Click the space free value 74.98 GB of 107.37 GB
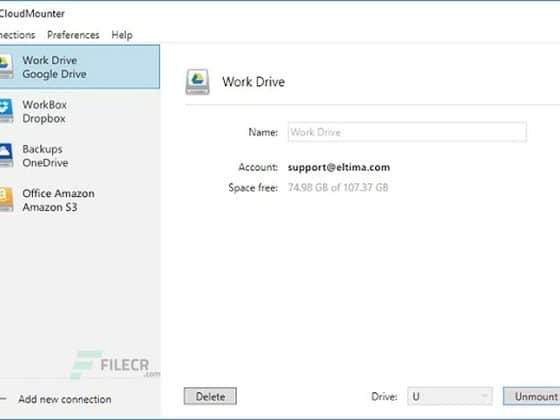Image resolution: width=560 pixels, height=420 pixels. pyautogui.click(x=338, y=188)
